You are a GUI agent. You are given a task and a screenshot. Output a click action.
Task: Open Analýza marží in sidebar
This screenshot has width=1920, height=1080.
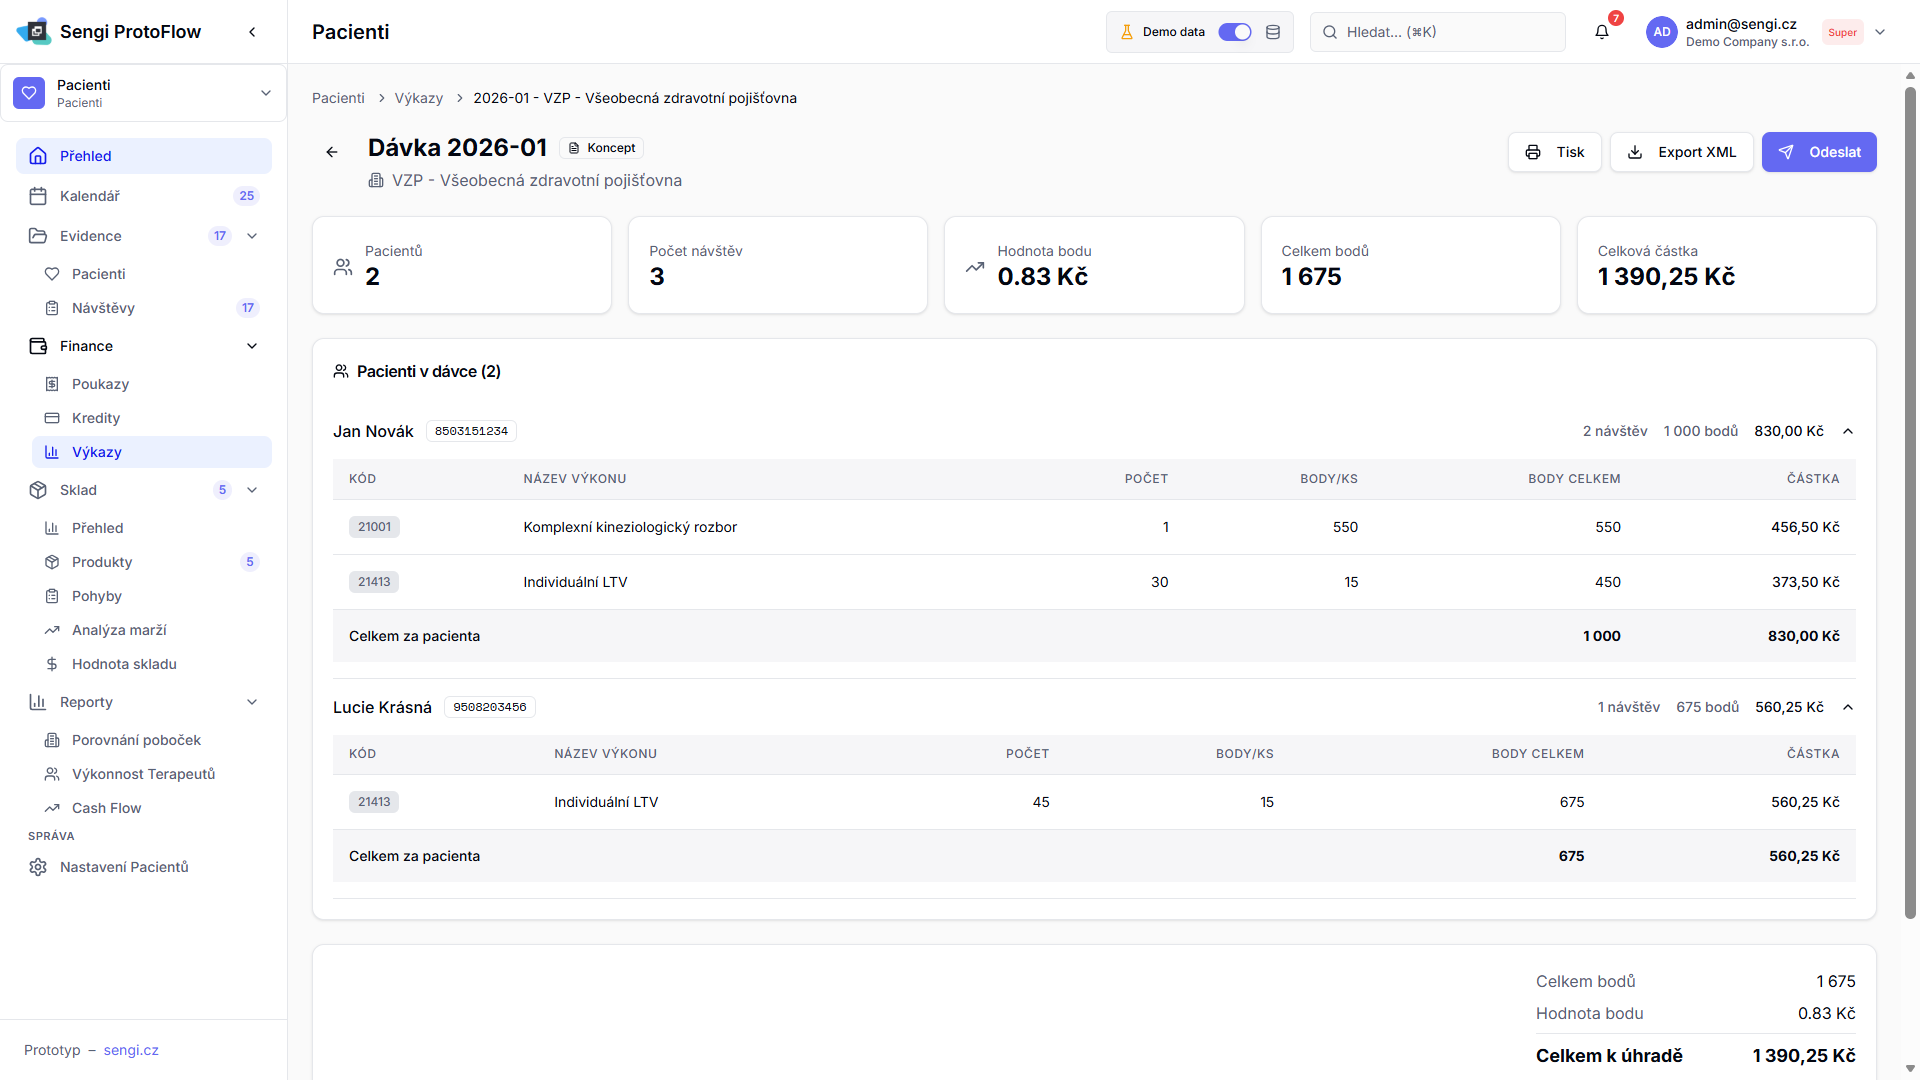(x=119, y=630)
